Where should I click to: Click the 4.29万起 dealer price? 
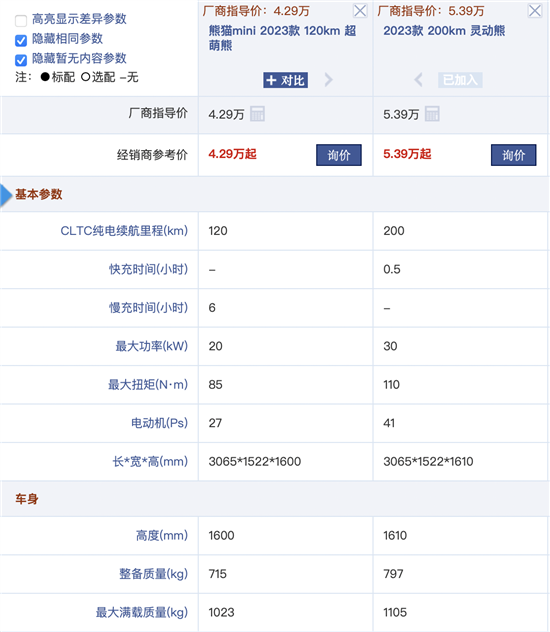click(232, 154)
